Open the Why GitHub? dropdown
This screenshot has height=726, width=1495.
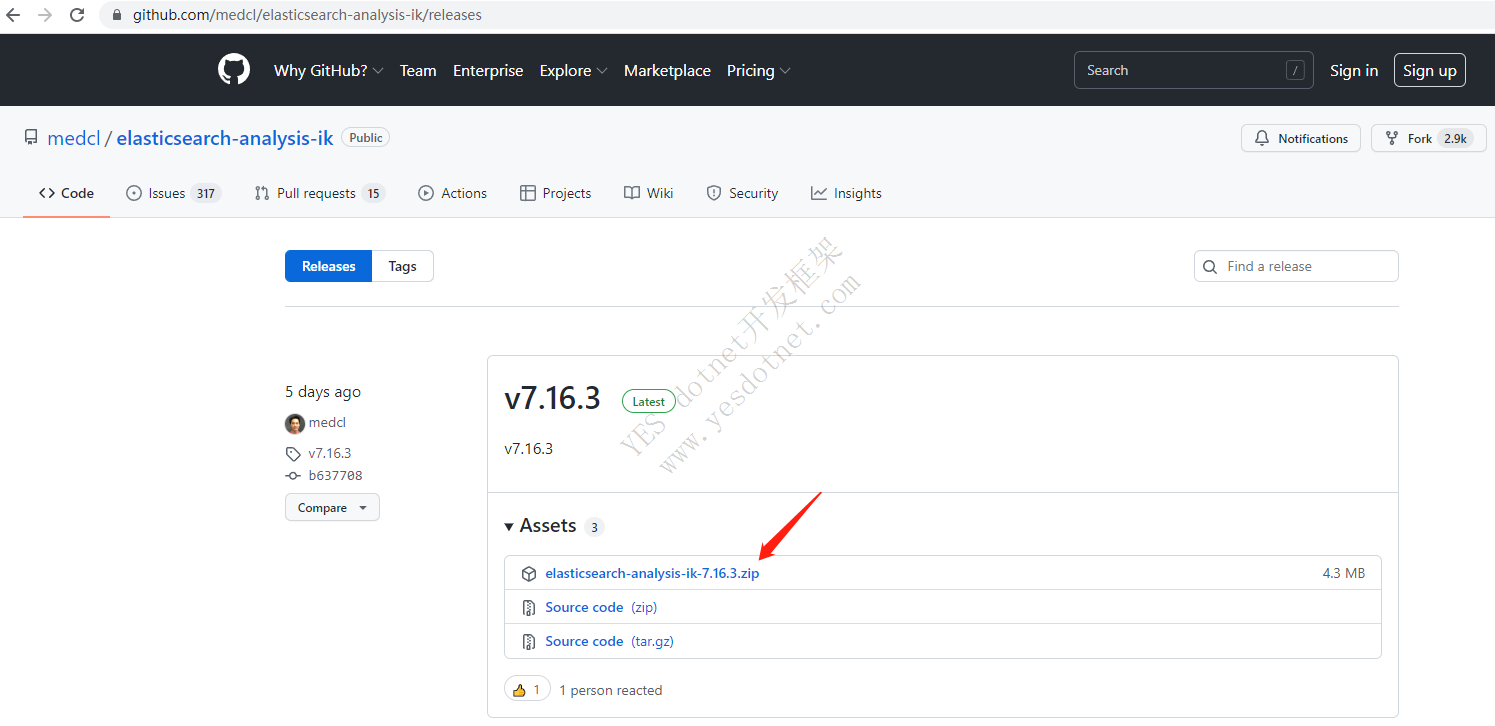329,71
